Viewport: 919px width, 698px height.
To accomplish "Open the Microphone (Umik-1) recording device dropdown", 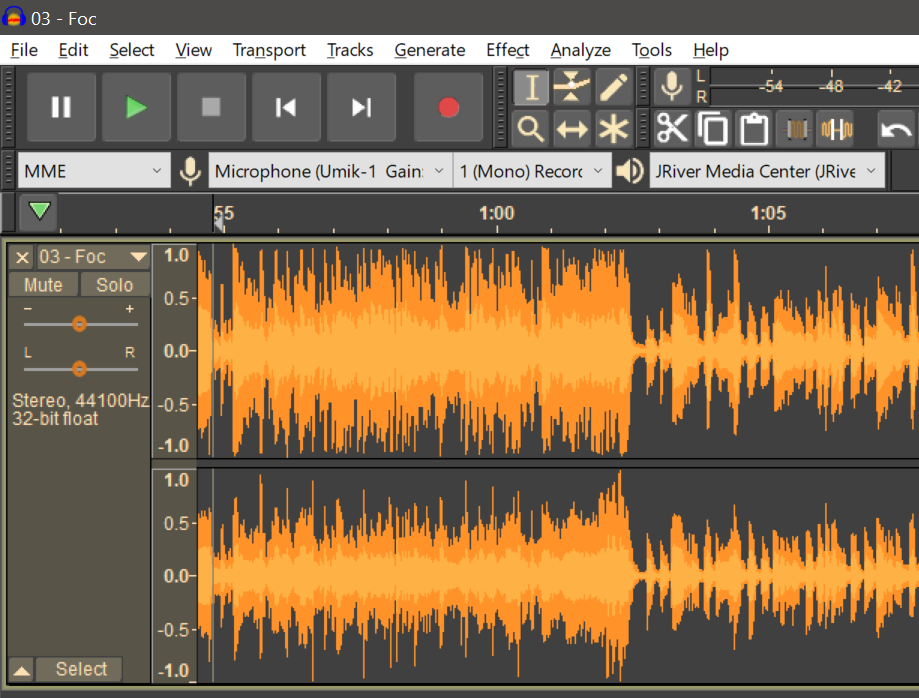I will pos(330,171).
